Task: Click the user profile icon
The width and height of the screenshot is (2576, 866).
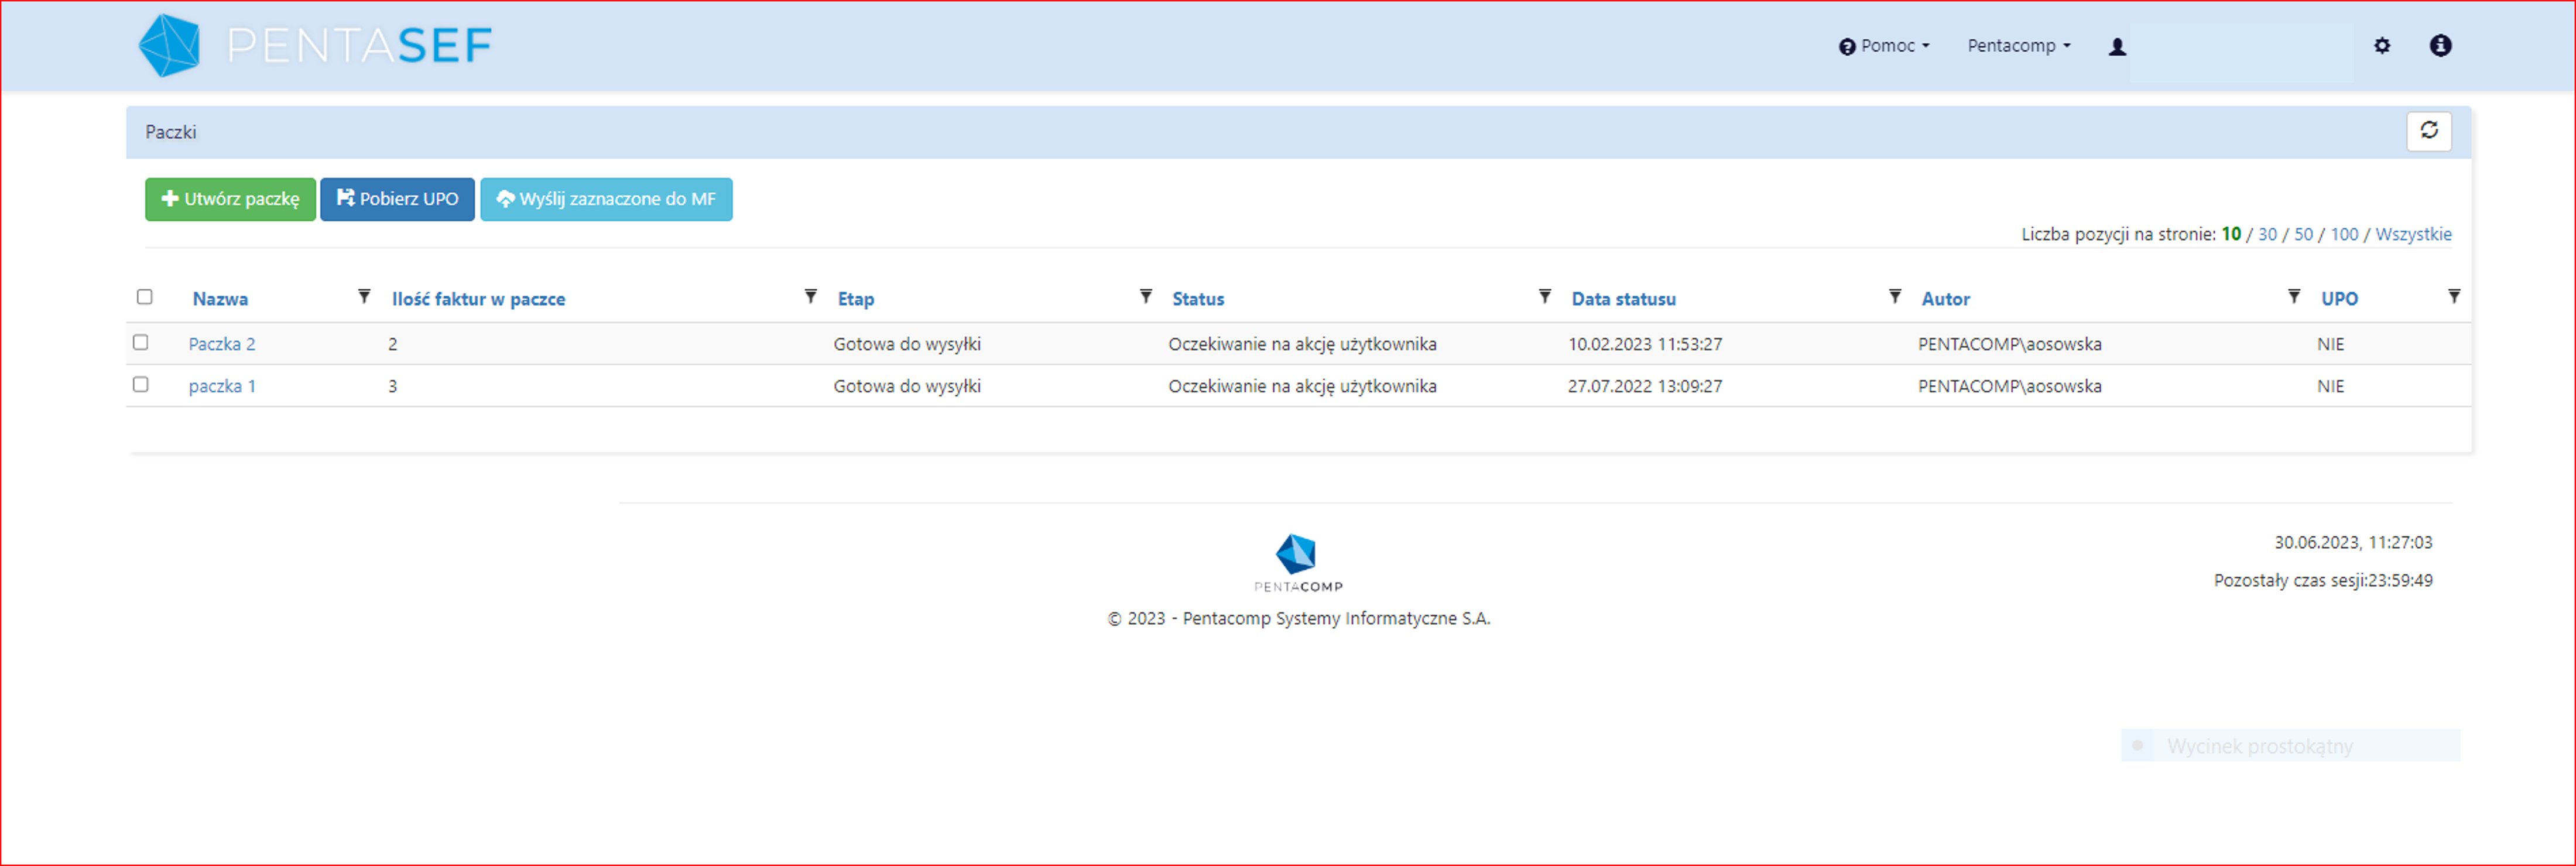Action: pyautogui.click(x=2117, y=47)
